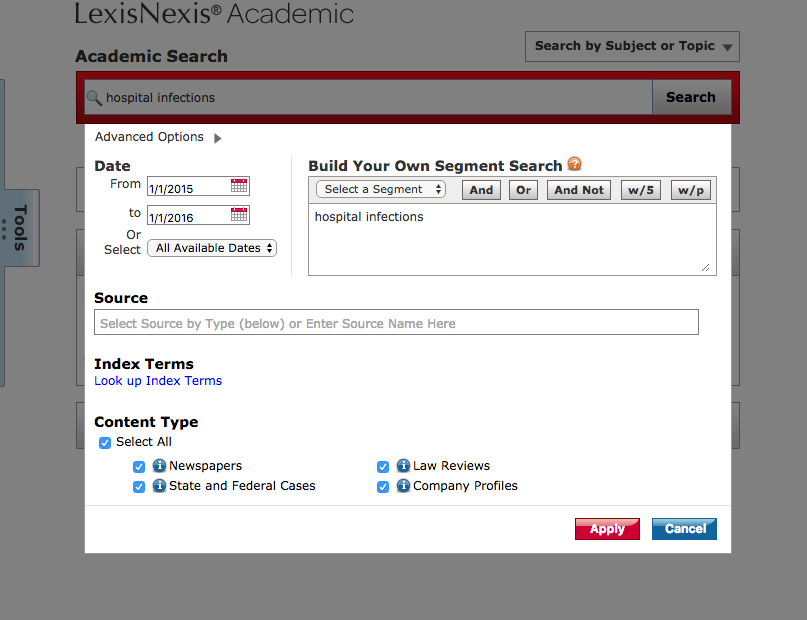Collapse the Advanced Options arrow
The height and width of the screenshot is (620, 807).
point(218,138)
